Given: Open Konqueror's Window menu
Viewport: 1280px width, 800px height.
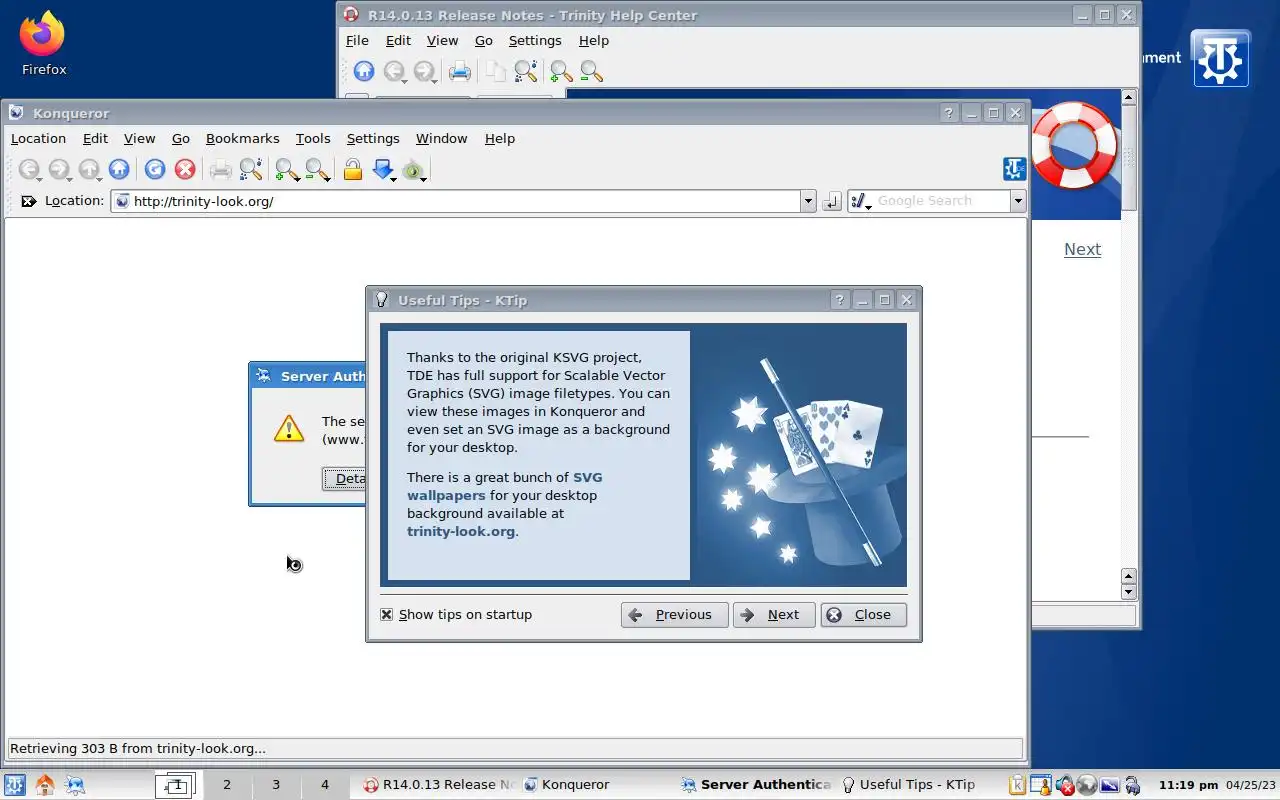Looking at the screenshot, I should point(441,138).
